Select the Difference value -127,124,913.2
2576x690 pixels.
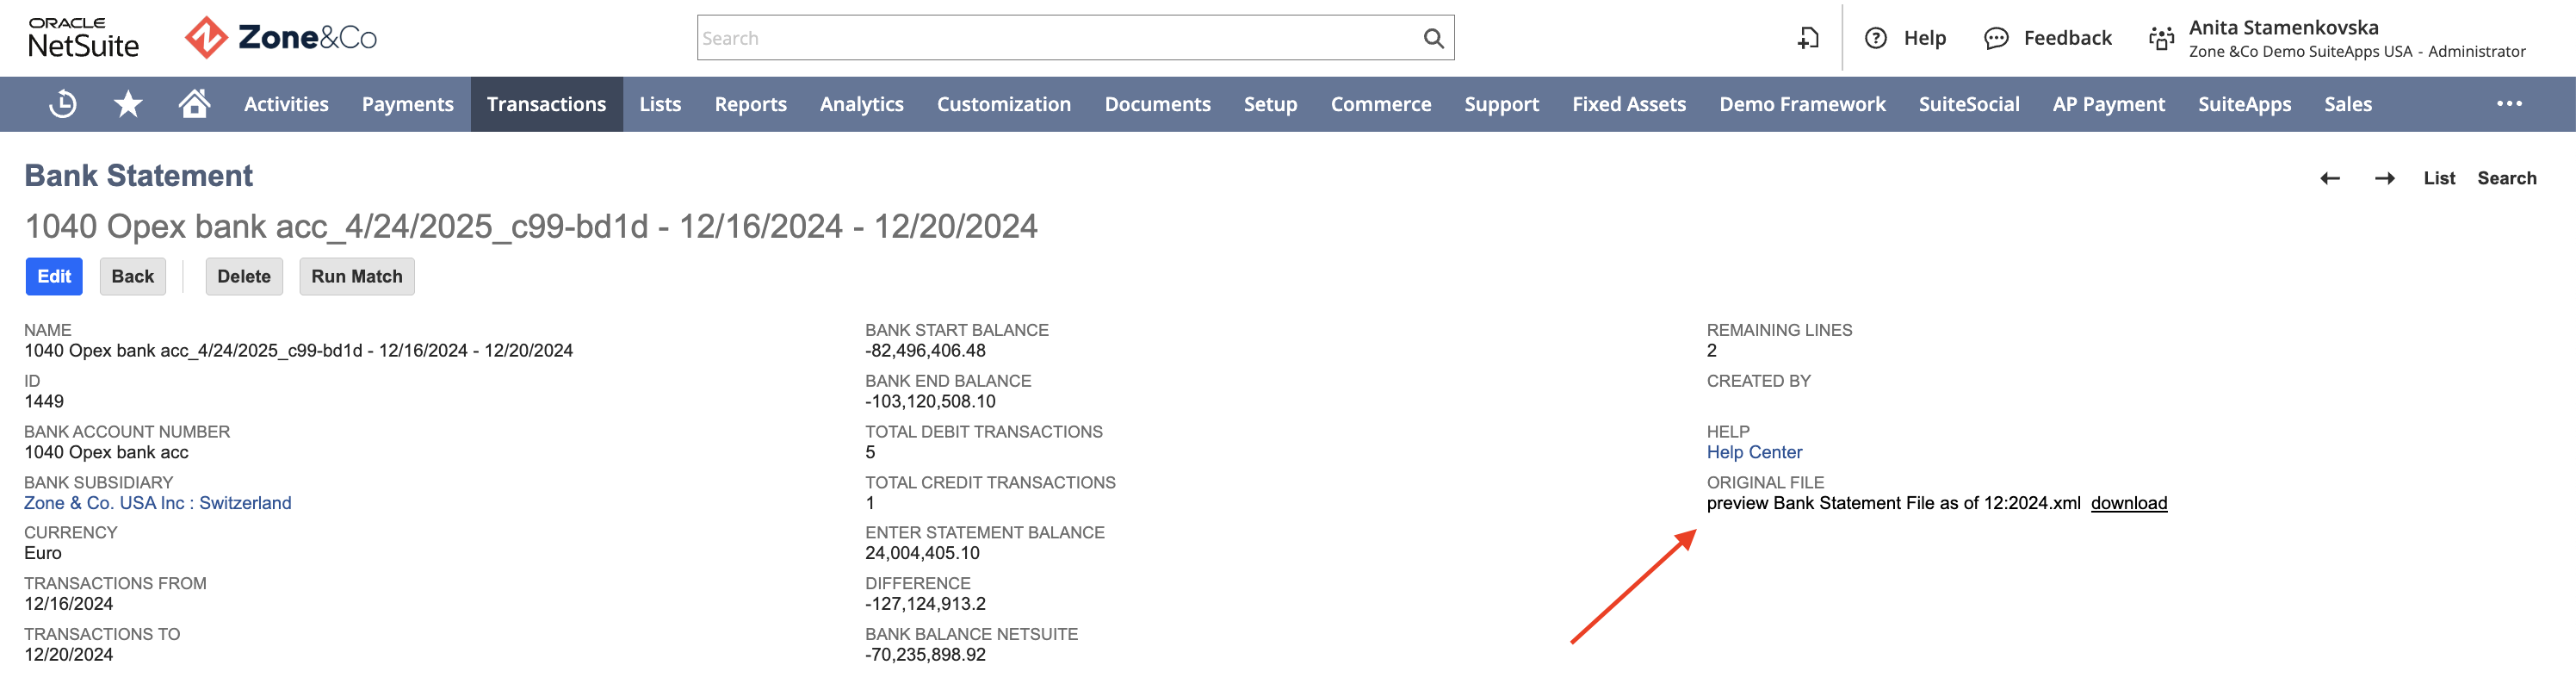[x=925, y=604]
